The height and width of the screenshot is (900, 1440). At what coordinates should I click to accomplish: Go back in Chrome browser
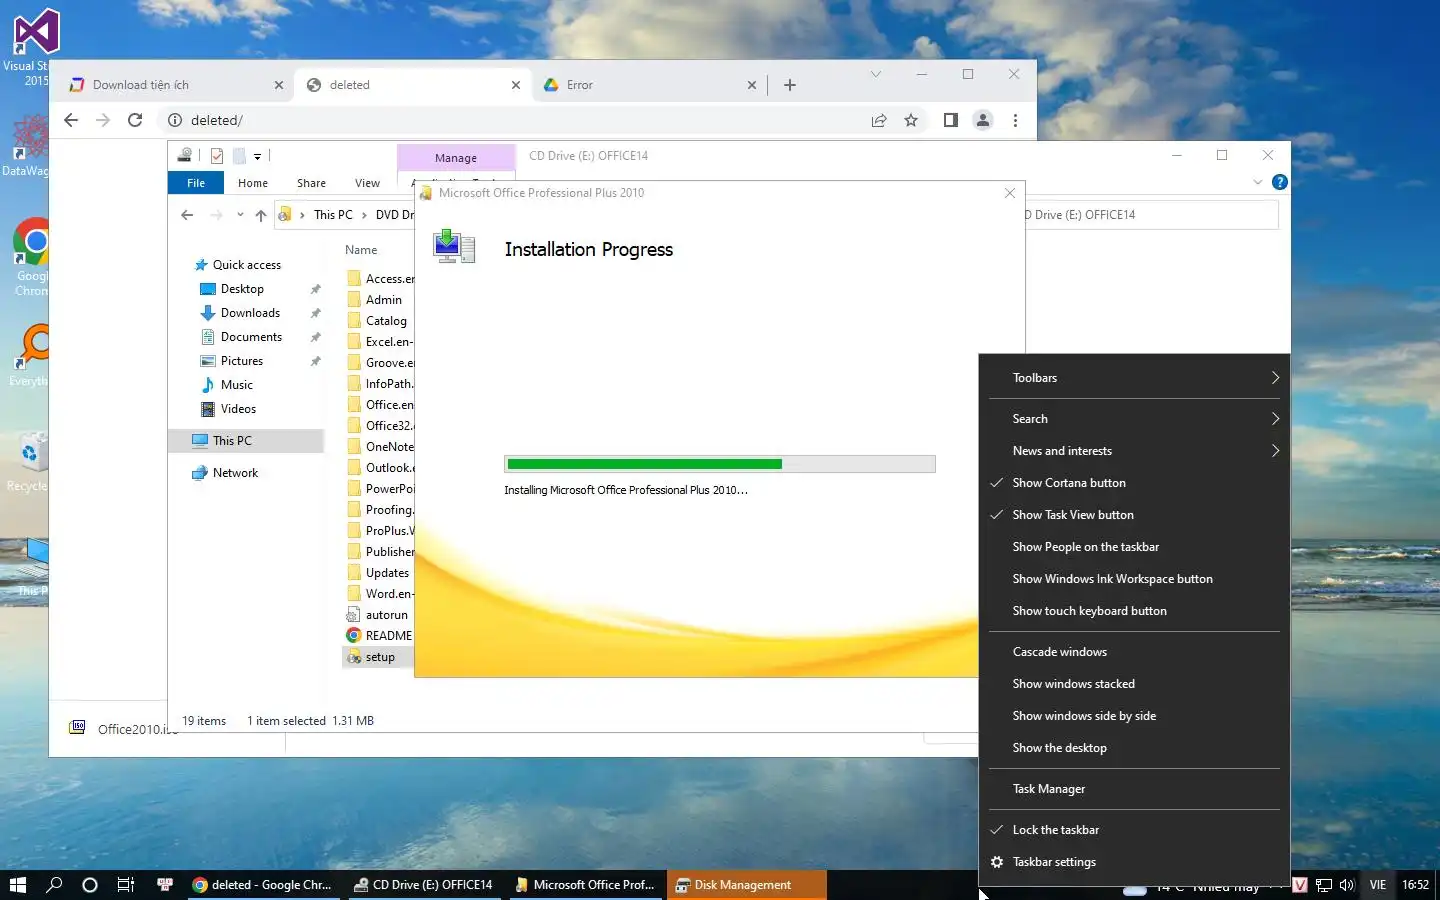click(x=71, y=120)
